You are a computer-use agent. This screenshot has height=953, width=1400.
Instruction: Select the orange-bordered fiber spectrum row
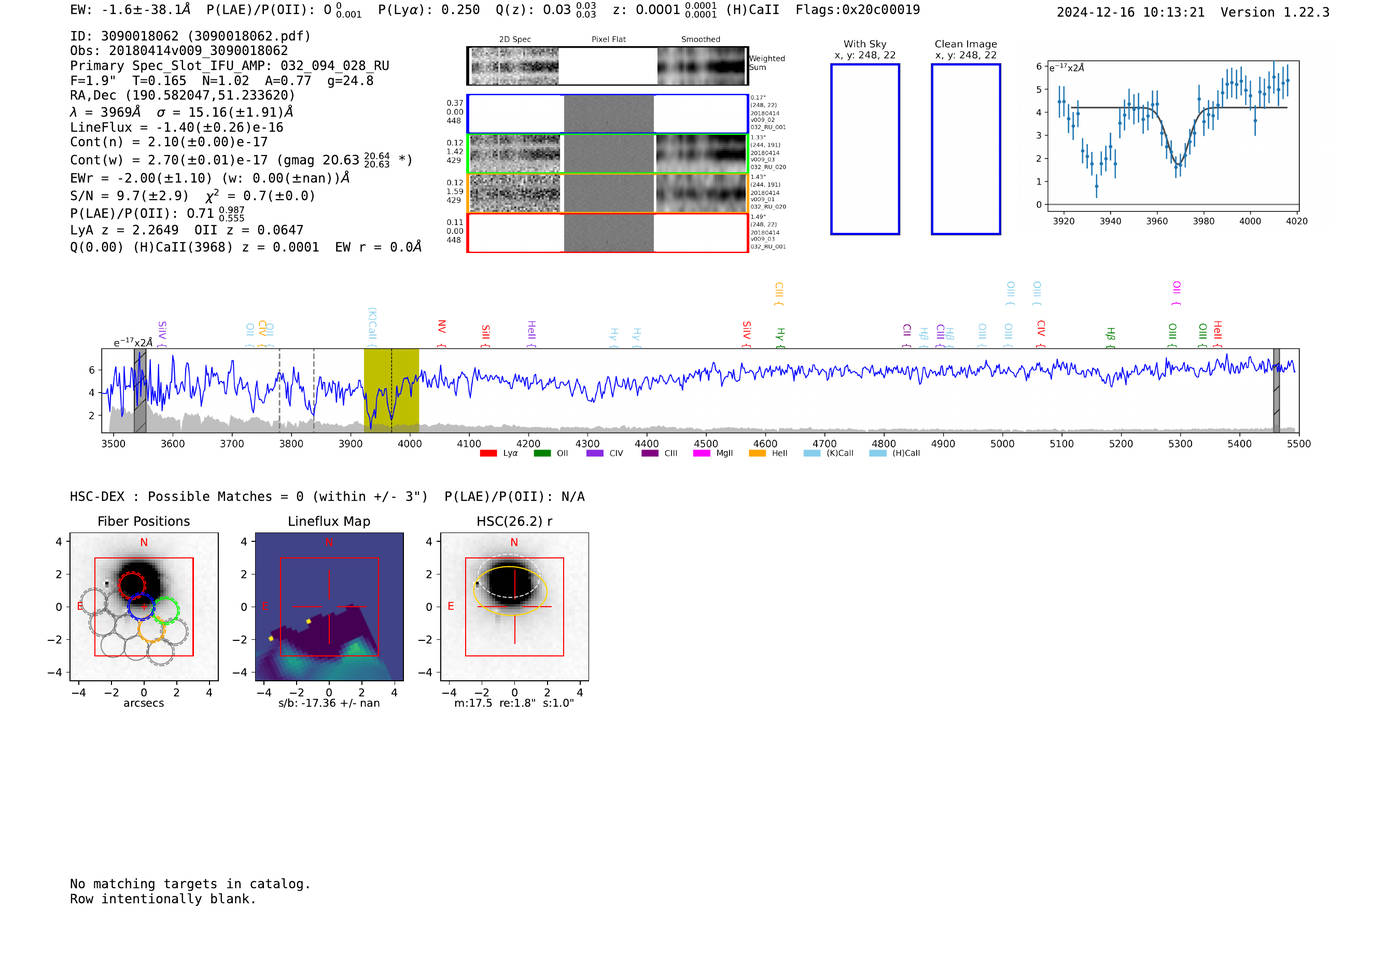click(x=607, y=193)
